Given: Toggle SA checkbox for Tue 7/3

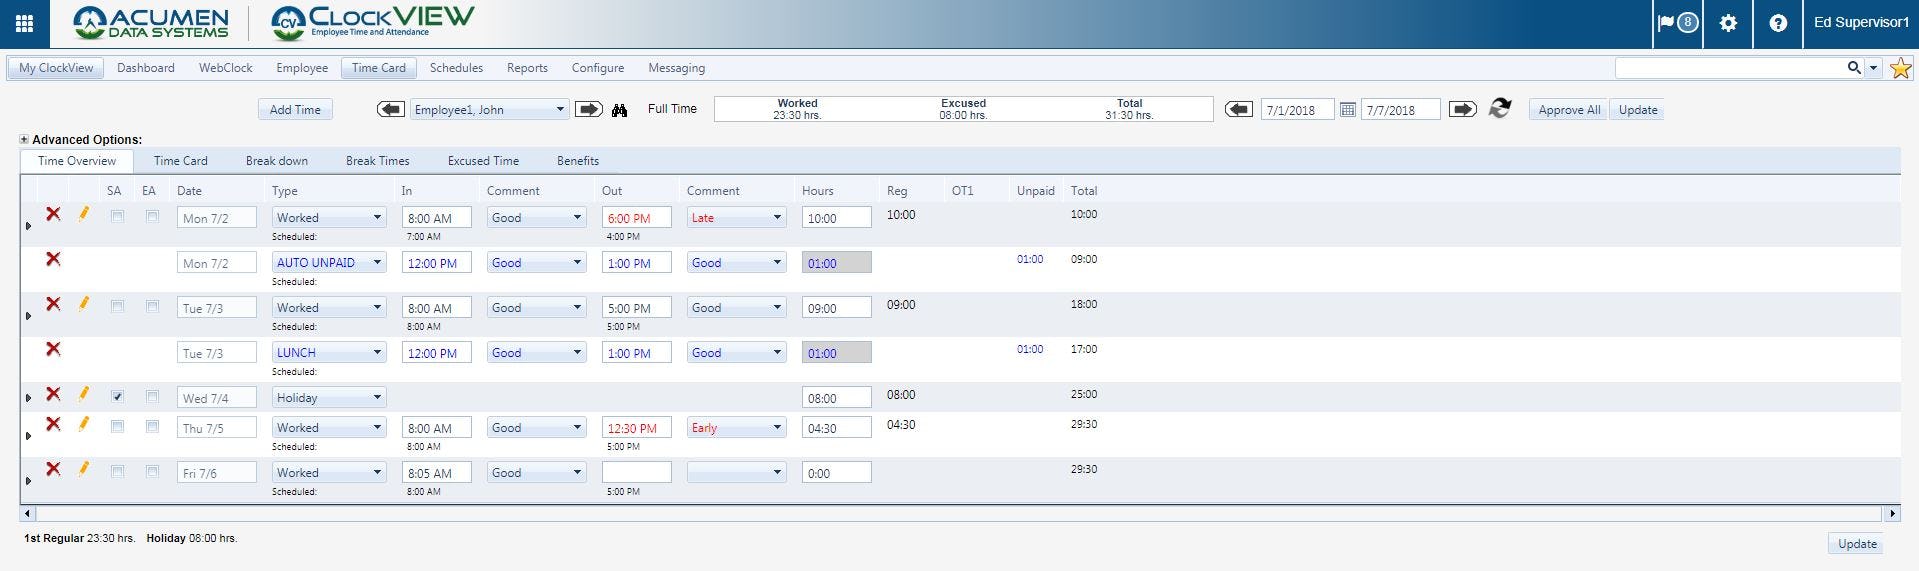Looking at the screenshot, I should [x=117, y=306].
